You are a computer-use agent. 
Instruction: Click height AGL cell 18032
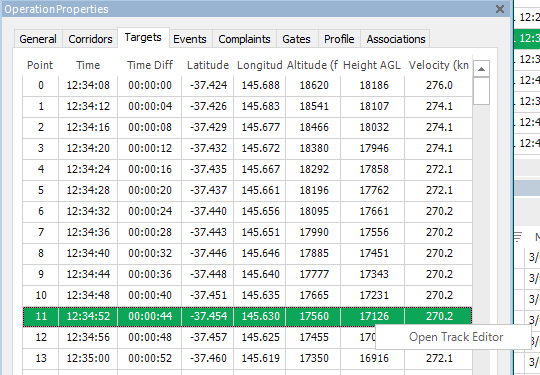[373, 127]
